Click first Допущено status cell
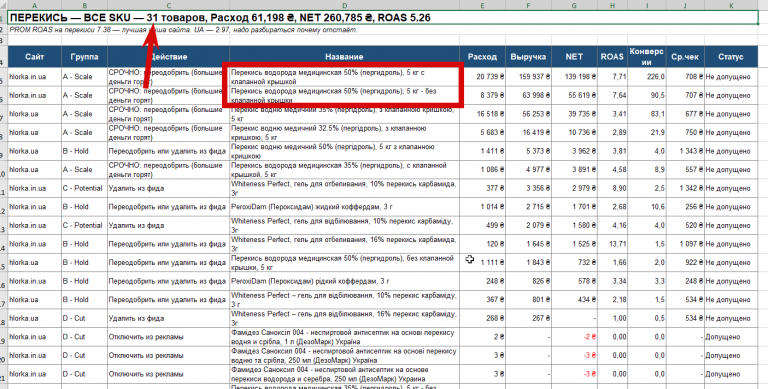This screenshot has height=389, width=768. [x=731, y=337]
